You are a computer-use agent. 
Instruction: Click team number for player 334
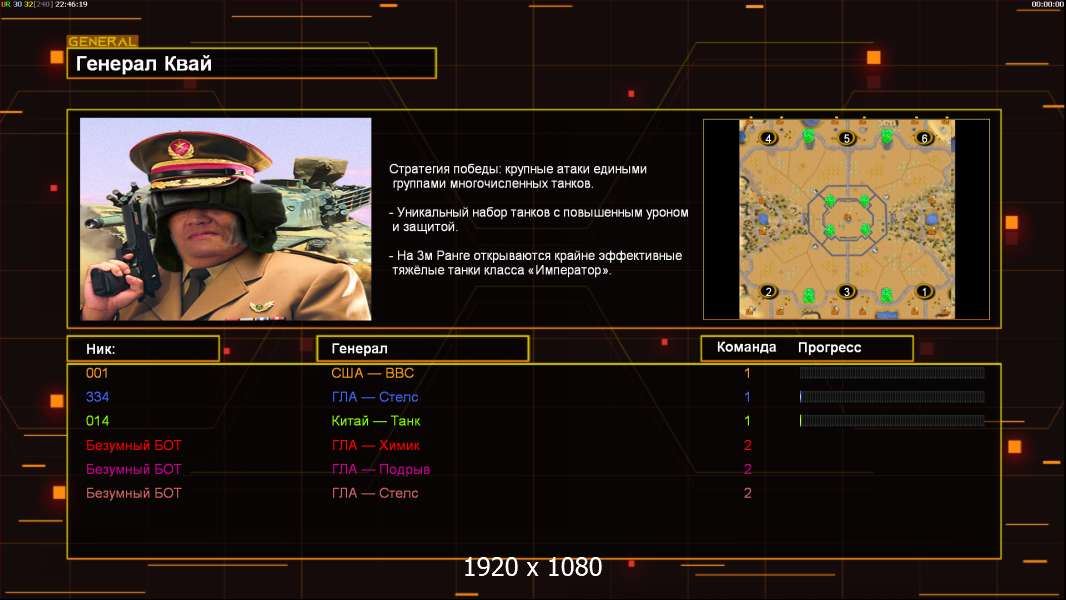747,397
